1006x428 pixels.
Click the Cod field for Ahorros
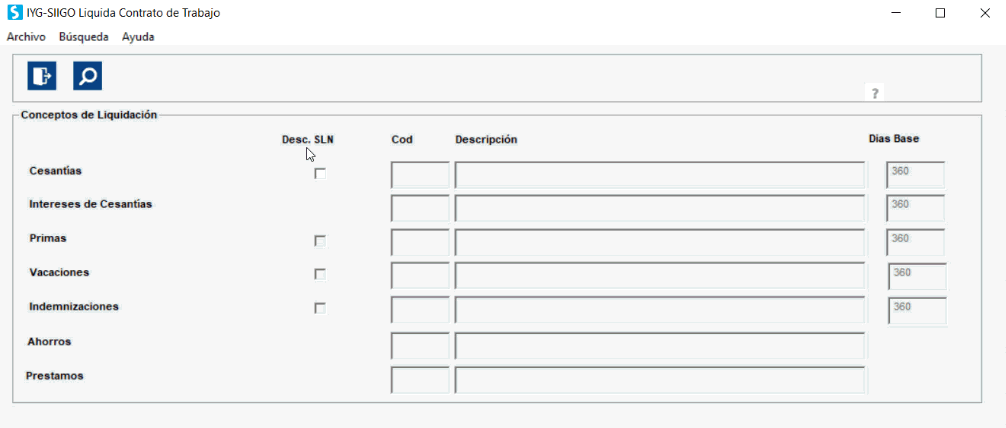[420, 346]
